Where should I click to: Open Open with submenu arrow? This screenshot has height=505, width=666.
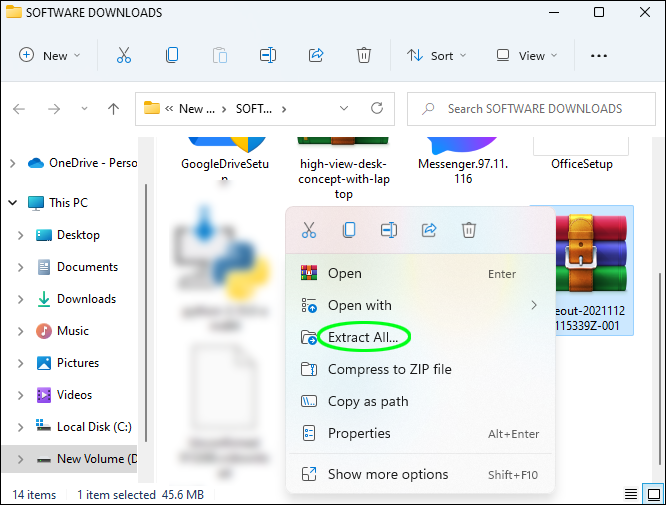(534, 305)
